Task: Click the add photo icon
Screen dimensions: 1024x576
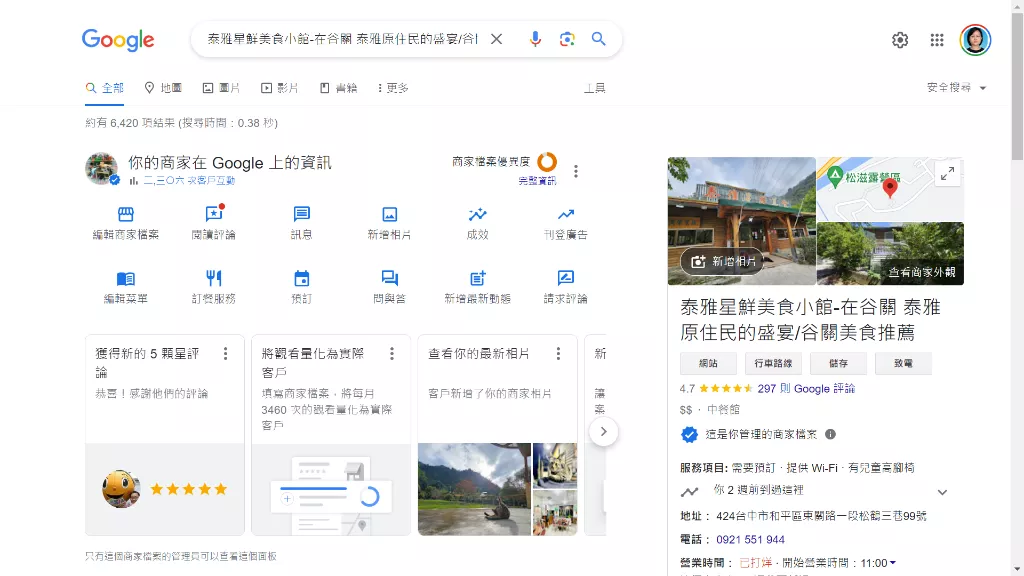Action: point(389,214)
